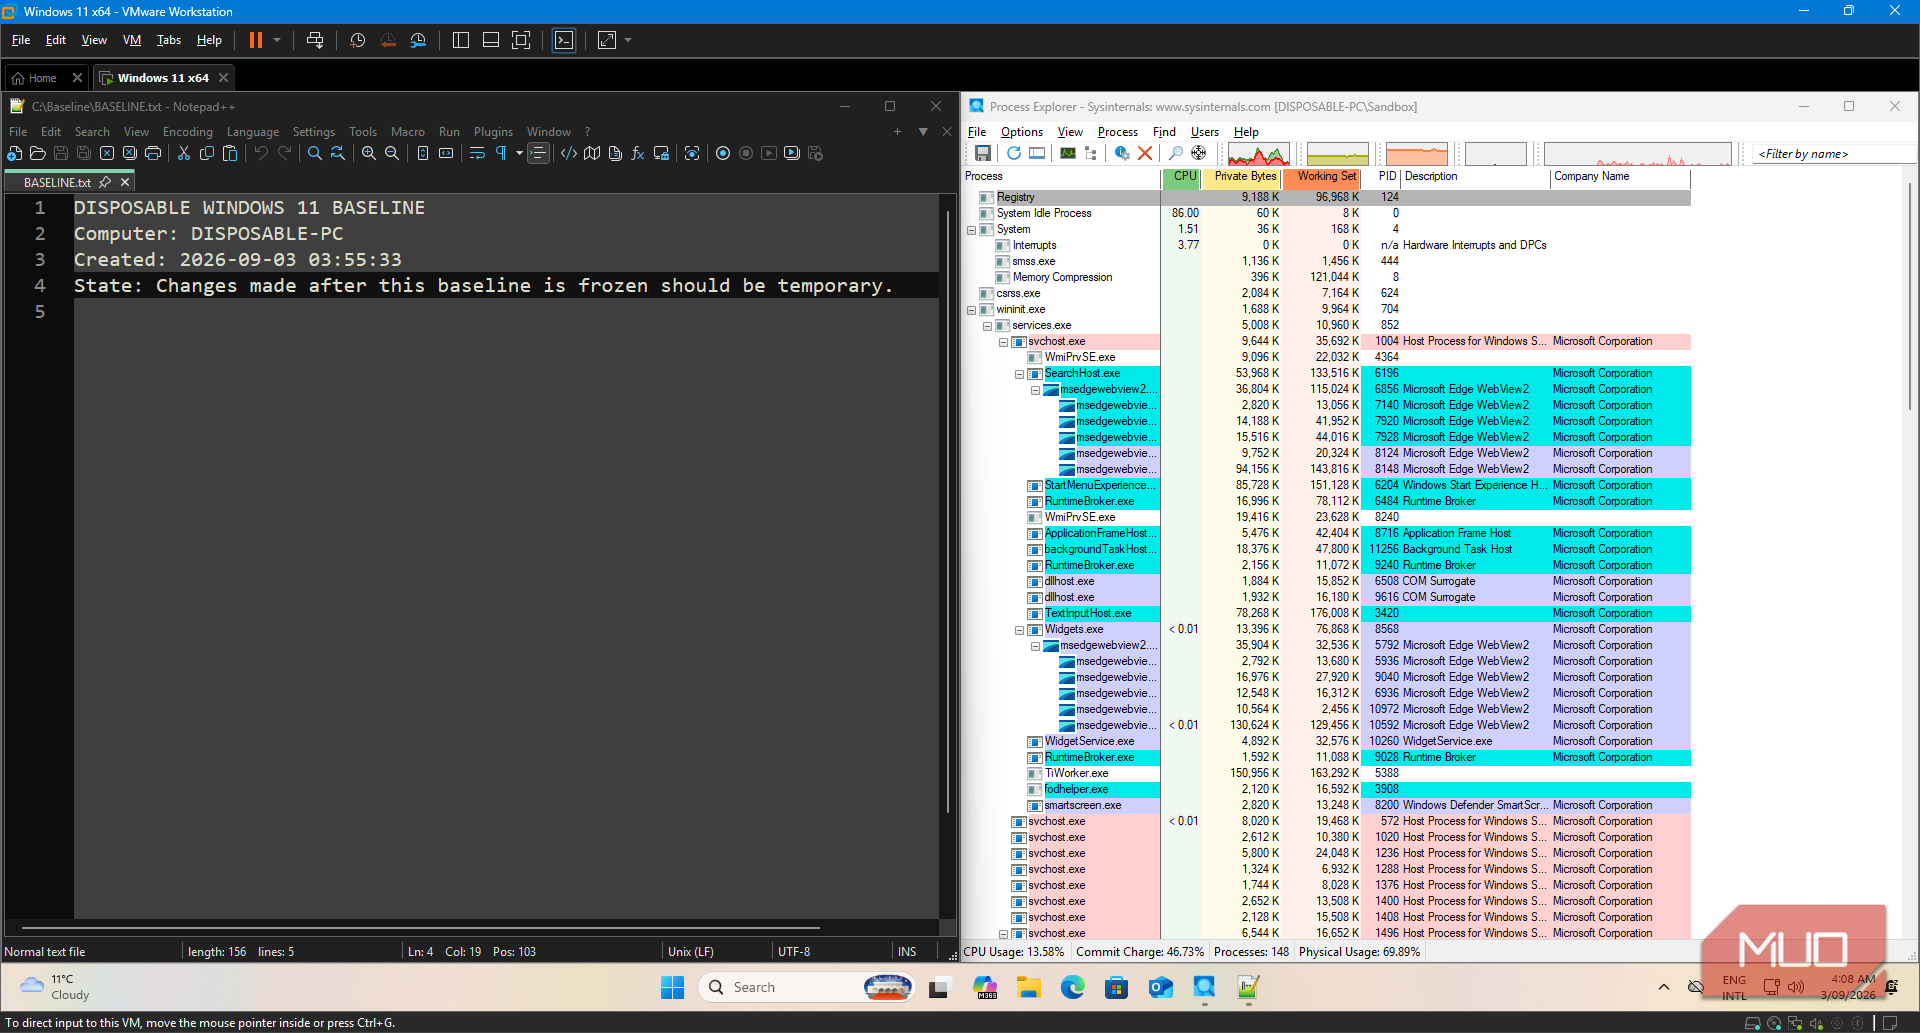The height and width of the screenshot is (1033, 1920).
Task: Collapse the wininit.exe tree node
Action: [x=971, y=310]
